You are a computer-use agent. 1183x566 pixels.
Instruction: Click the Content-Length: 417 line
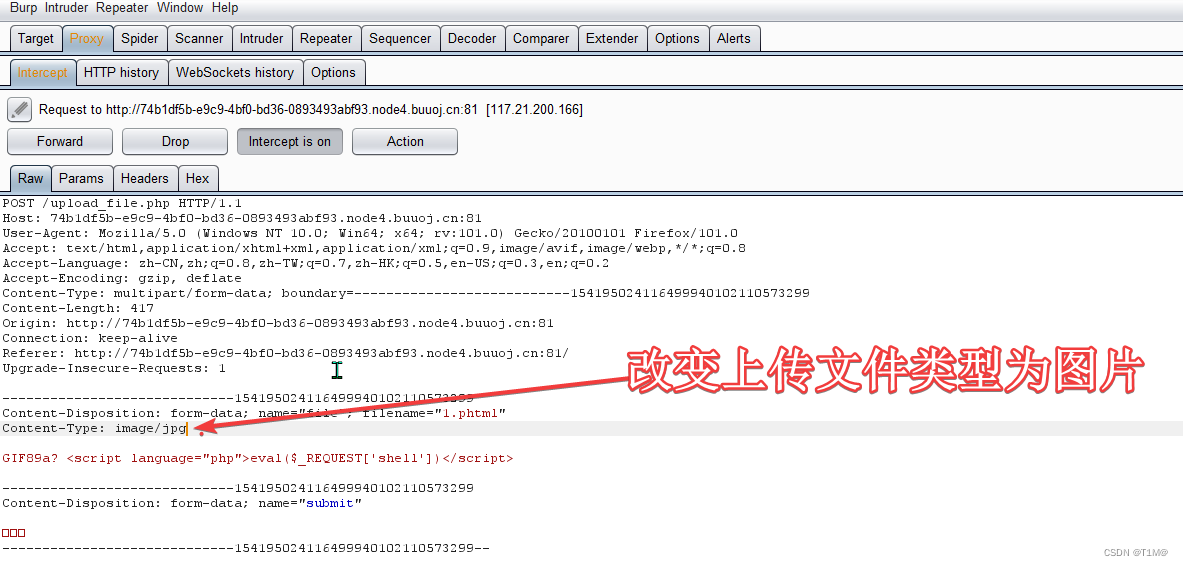point(78,308)
